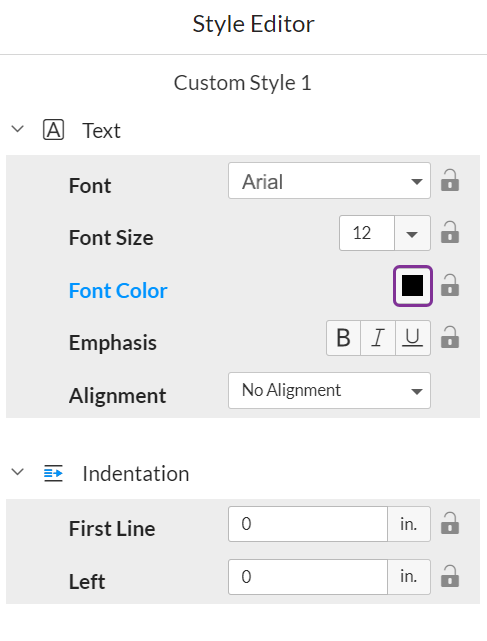The image size is (487, 641).
Task: Open the black Font Color swatch
Action: click(413, 286)
